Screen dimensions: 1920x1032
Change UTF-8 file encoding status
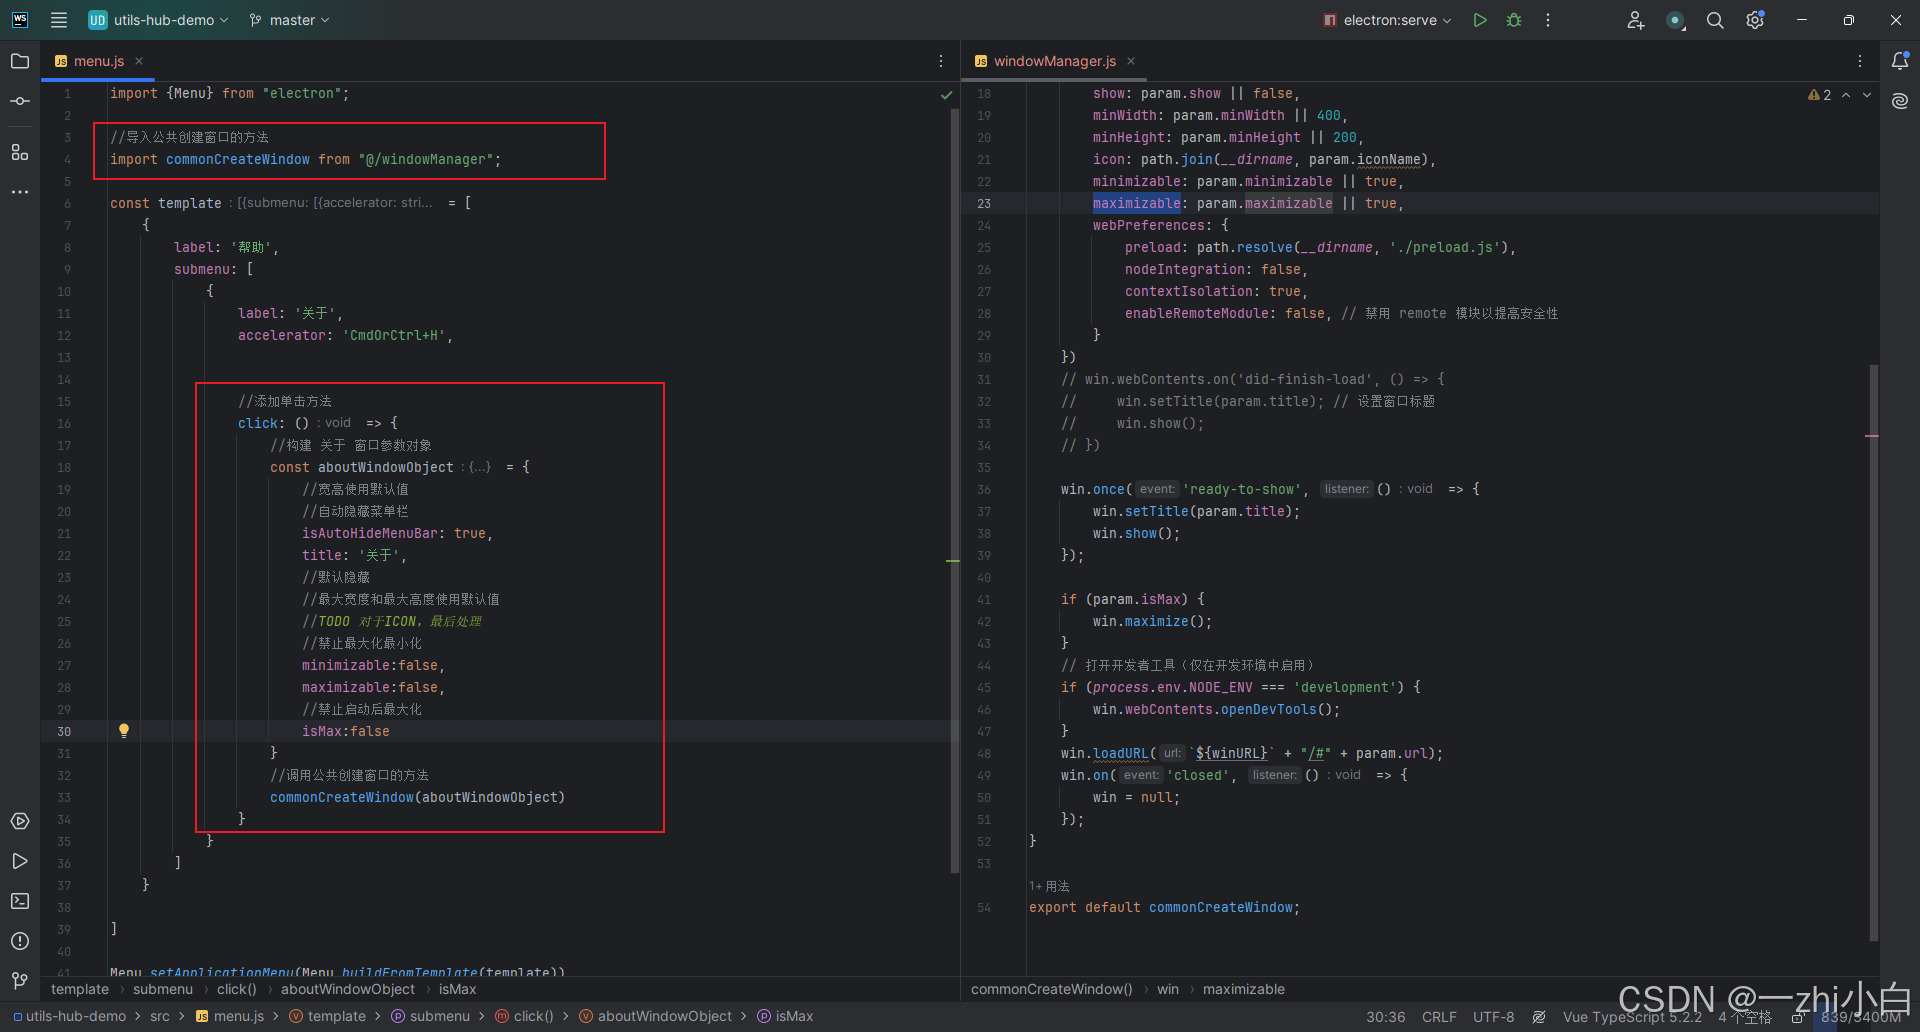[x=1494, y=1016]
